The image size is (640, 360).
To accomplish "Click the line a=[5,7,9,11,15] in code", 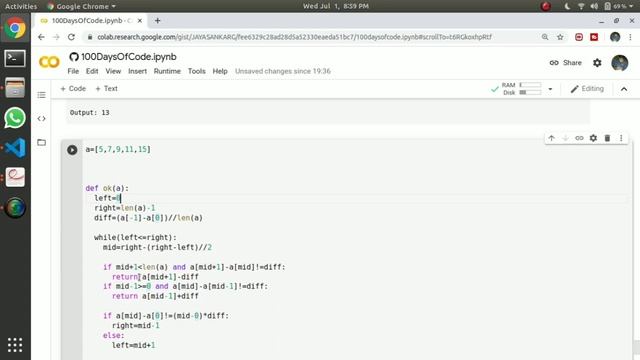I will click(x=118, y=149).
